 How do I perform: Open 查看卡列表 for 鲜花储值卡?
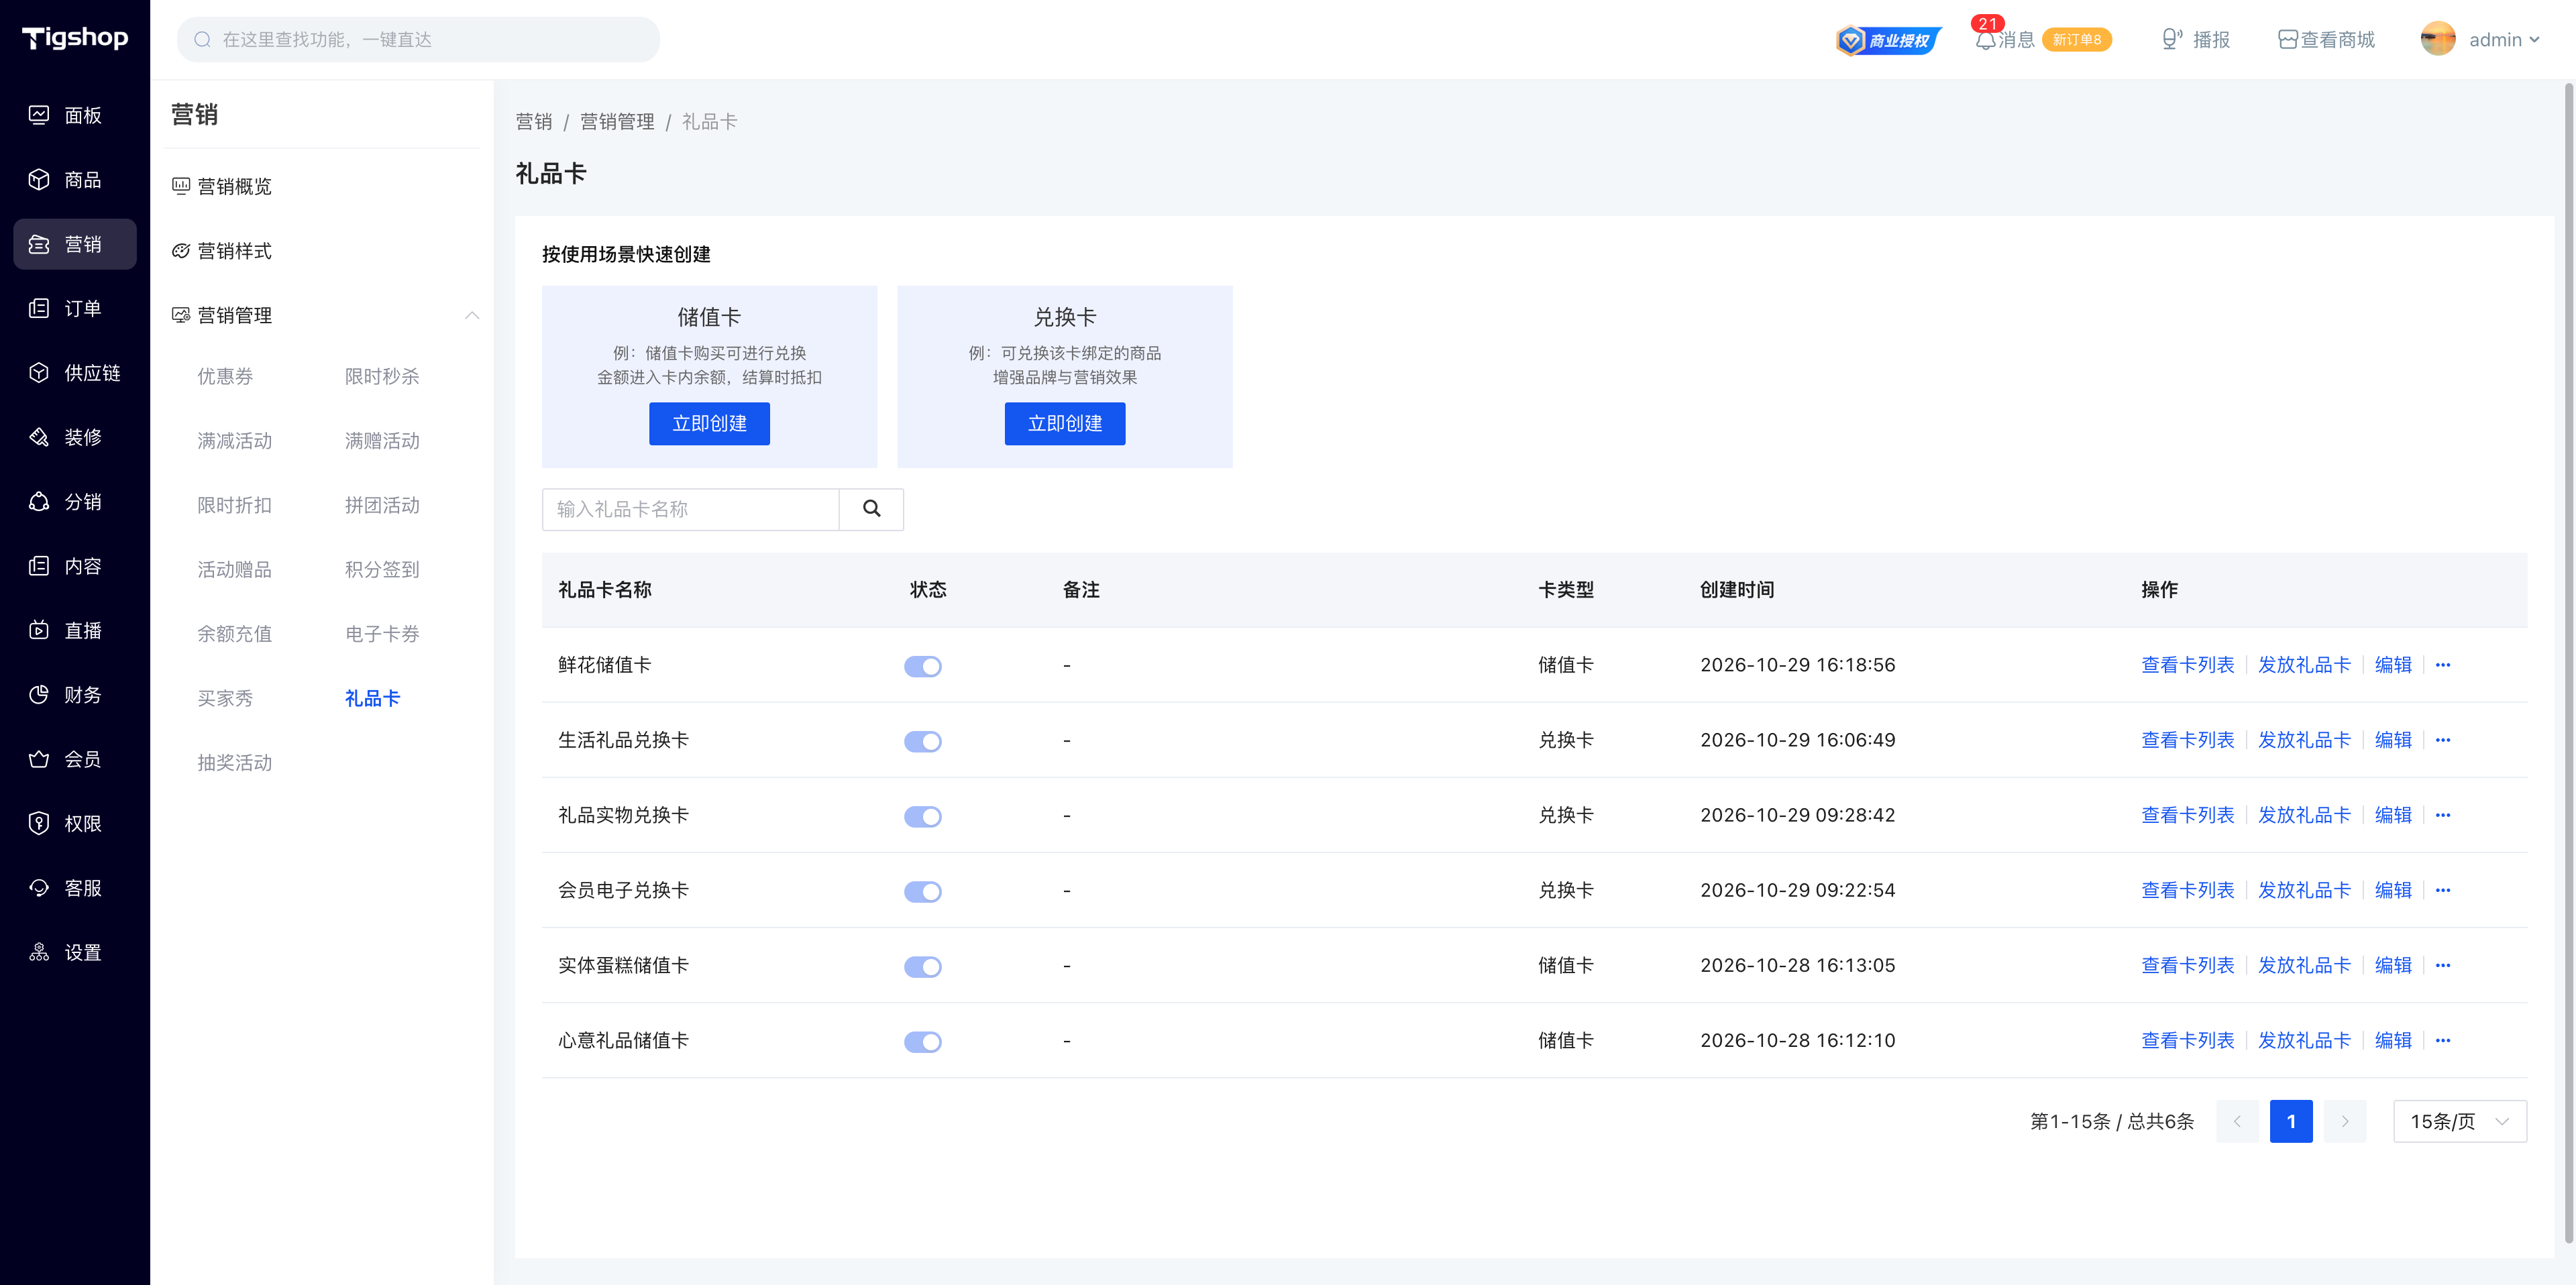click(2187, 665)
